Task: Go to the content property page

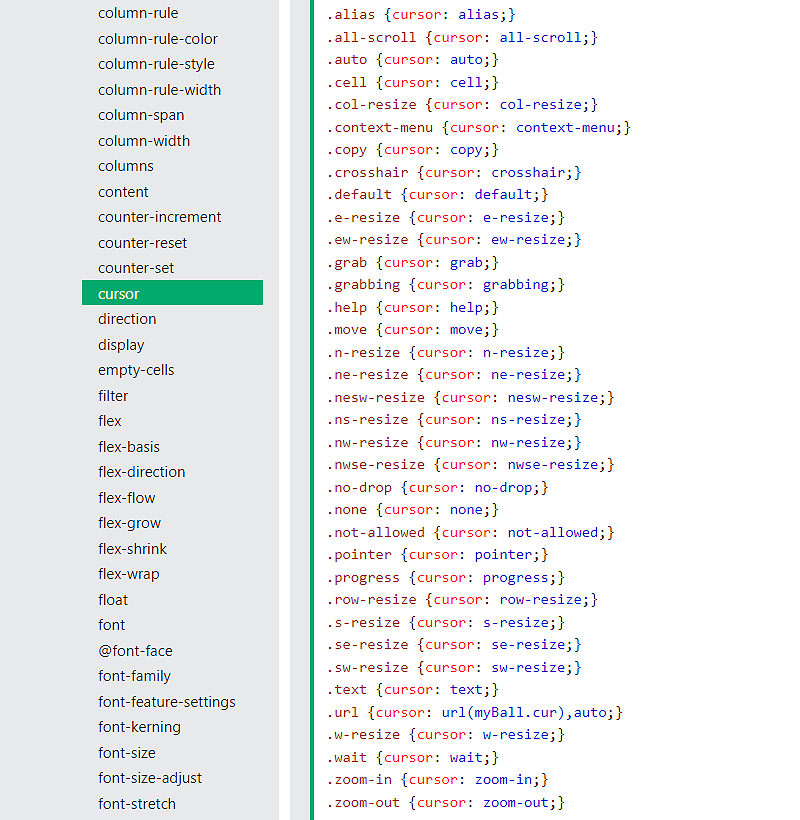Action: (123, 192)
